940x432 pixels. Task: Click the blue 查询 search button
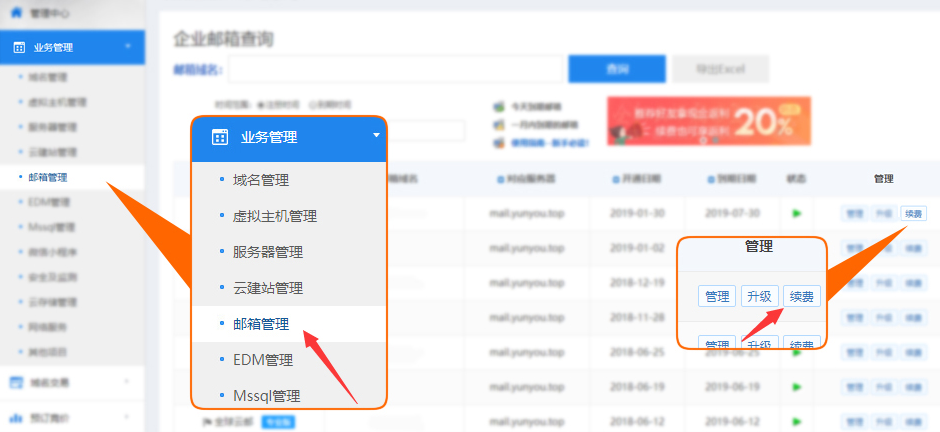[616, 69]
